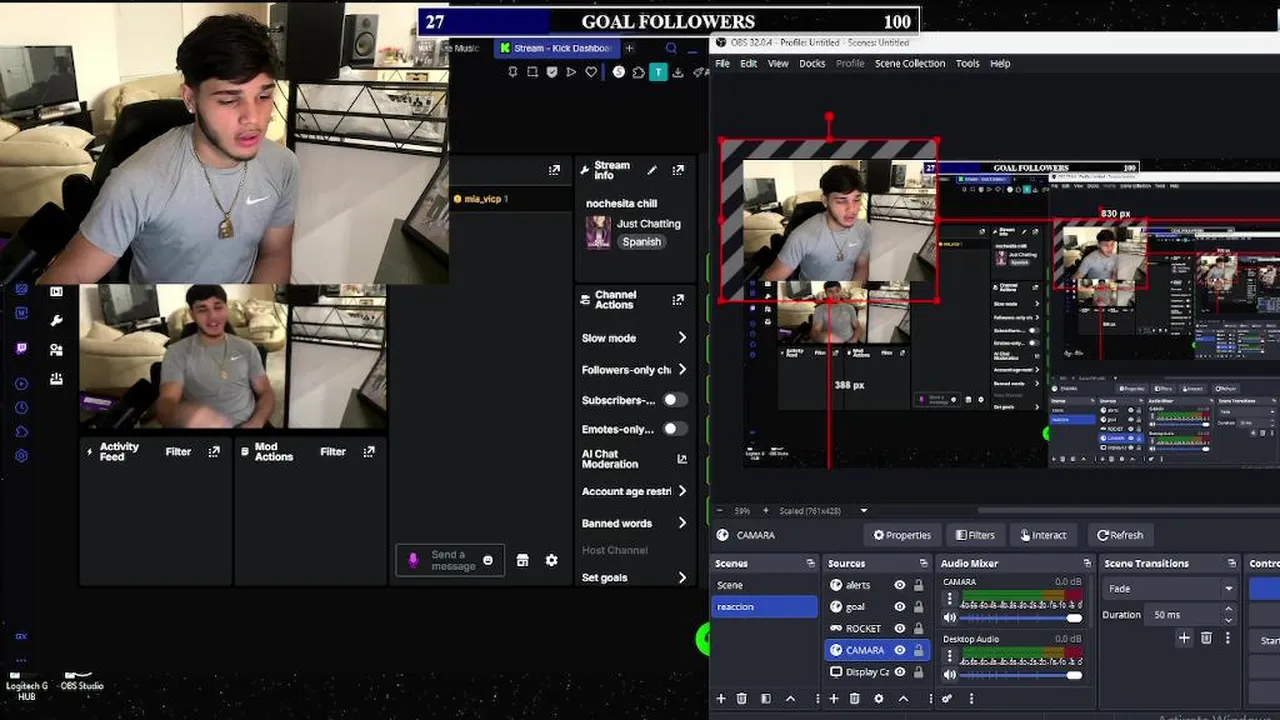The image size is (1280, 720).
Task: Open the OBS File menu
Action: coord(722,63)
